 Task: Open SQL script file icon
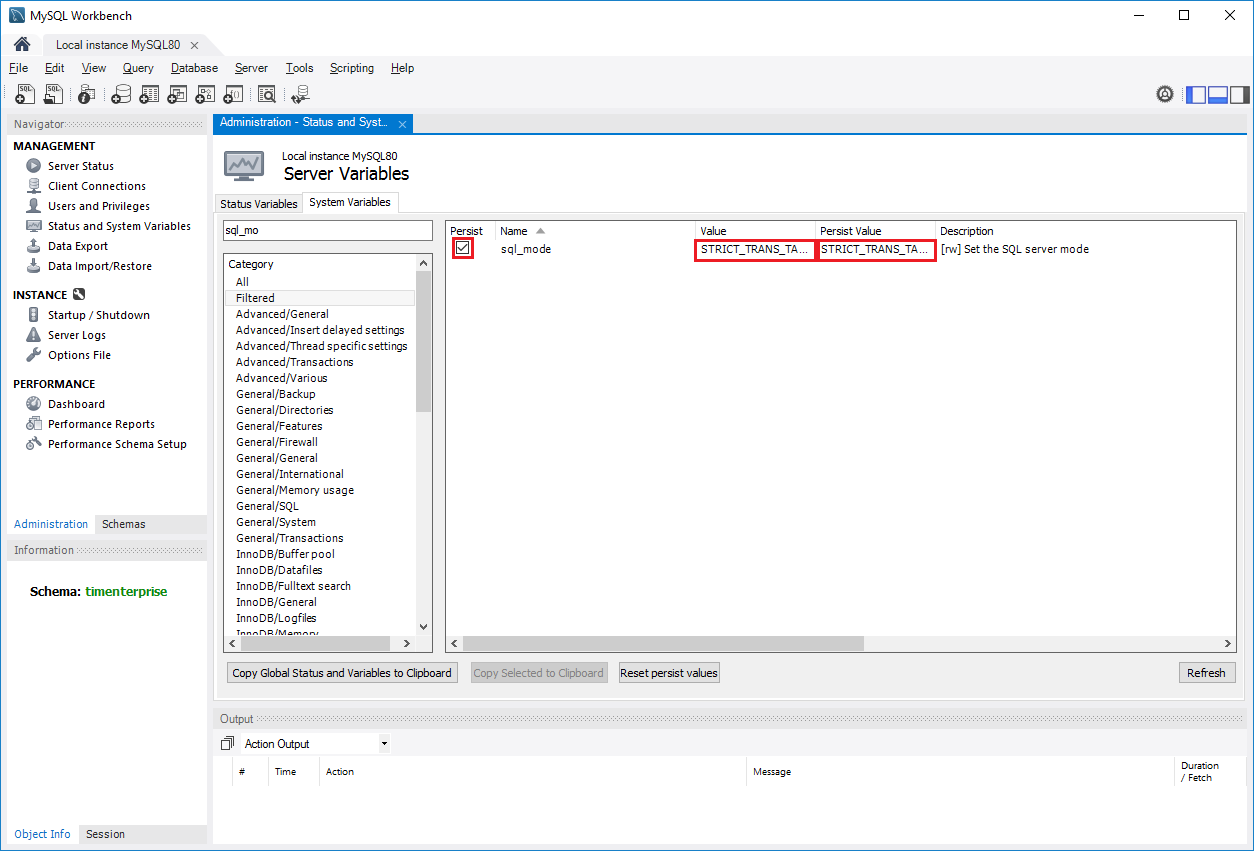coord(54,94)
